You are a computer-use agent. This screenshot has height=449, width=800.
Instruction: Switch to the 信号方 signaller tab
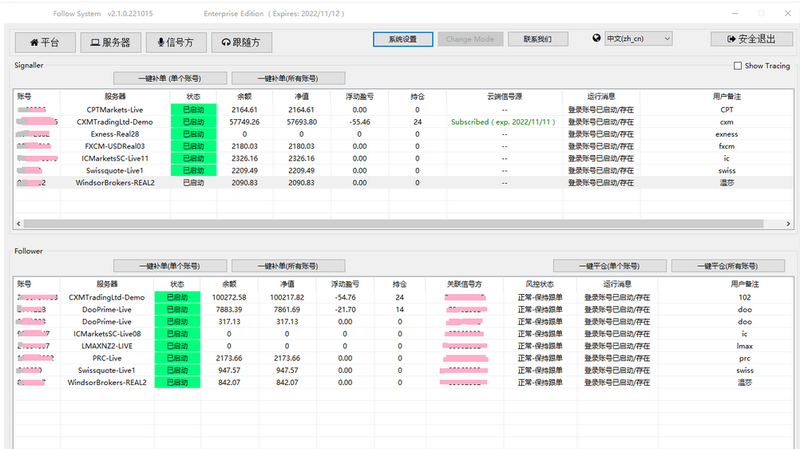(176, 42)
